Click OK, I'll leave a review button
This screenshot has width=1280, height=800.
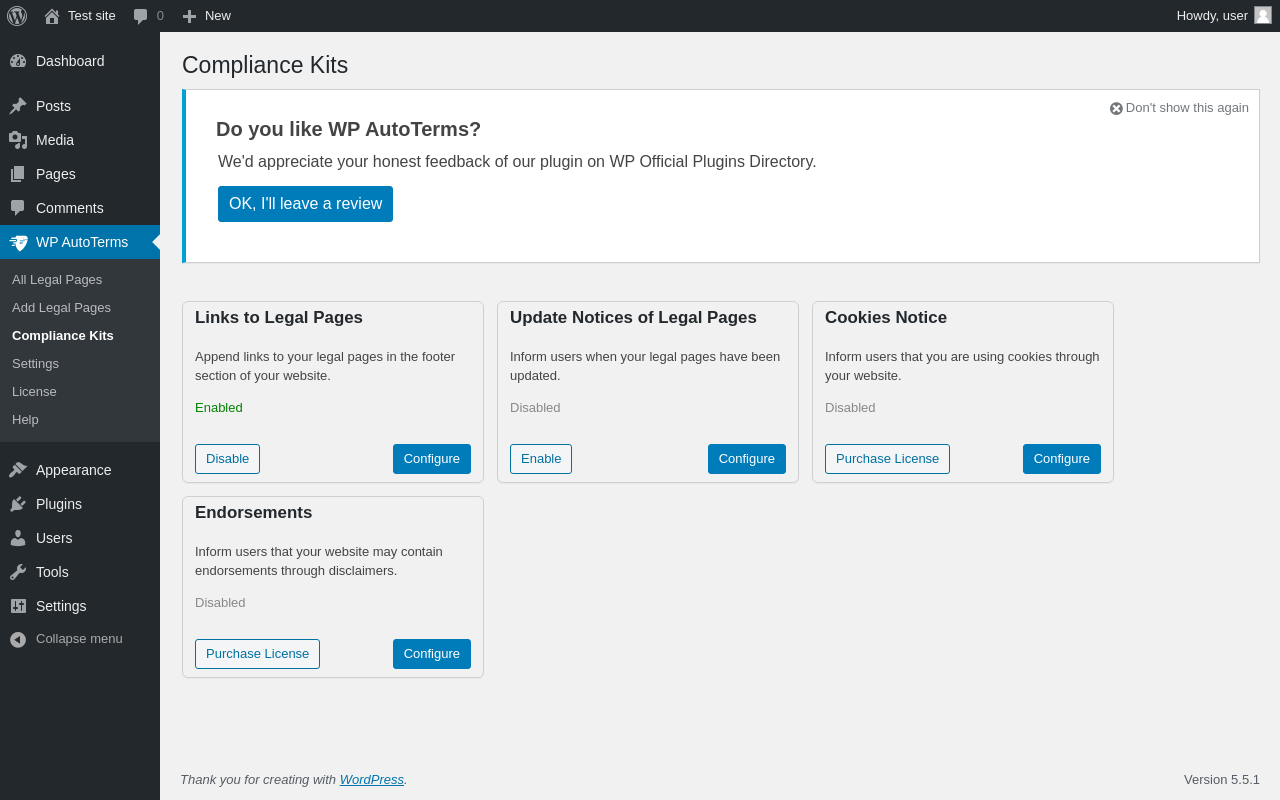[305, 204]
